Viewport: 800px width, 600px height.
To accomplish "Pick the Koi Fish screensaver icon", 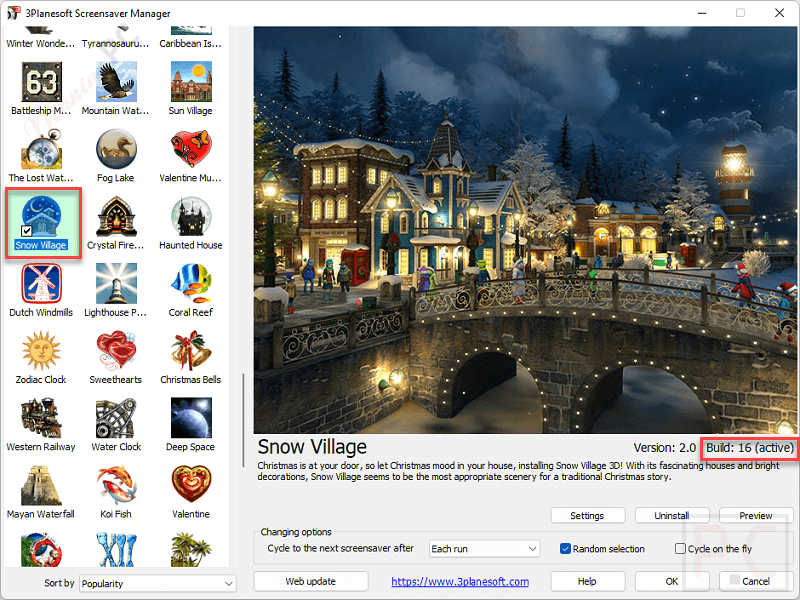I will (x=116, y=485).
